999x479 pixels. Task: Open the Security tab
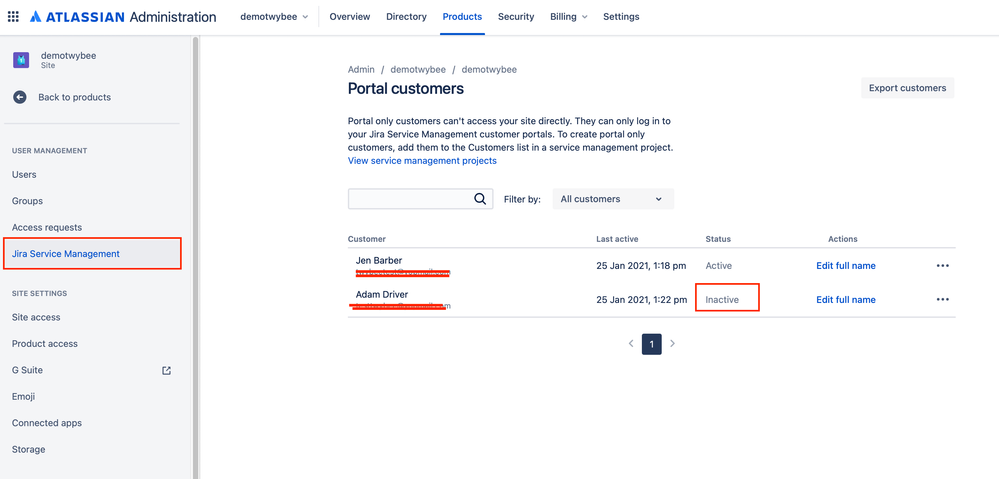pyautogui.click(x=516, y=17)
